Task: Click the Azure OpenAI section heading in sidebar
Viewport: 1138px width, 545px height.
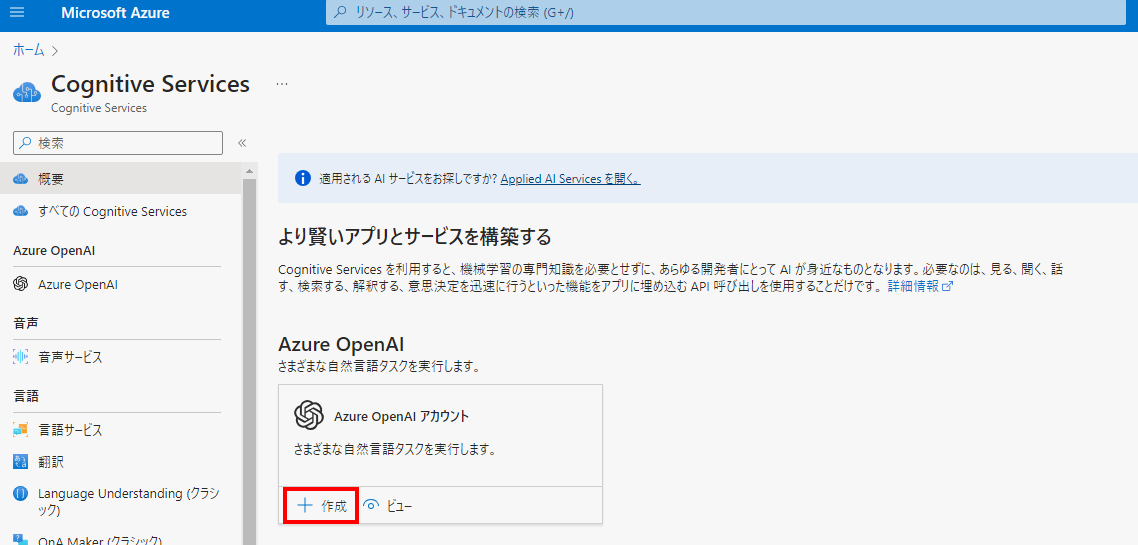Action: [x=54, y=250]
